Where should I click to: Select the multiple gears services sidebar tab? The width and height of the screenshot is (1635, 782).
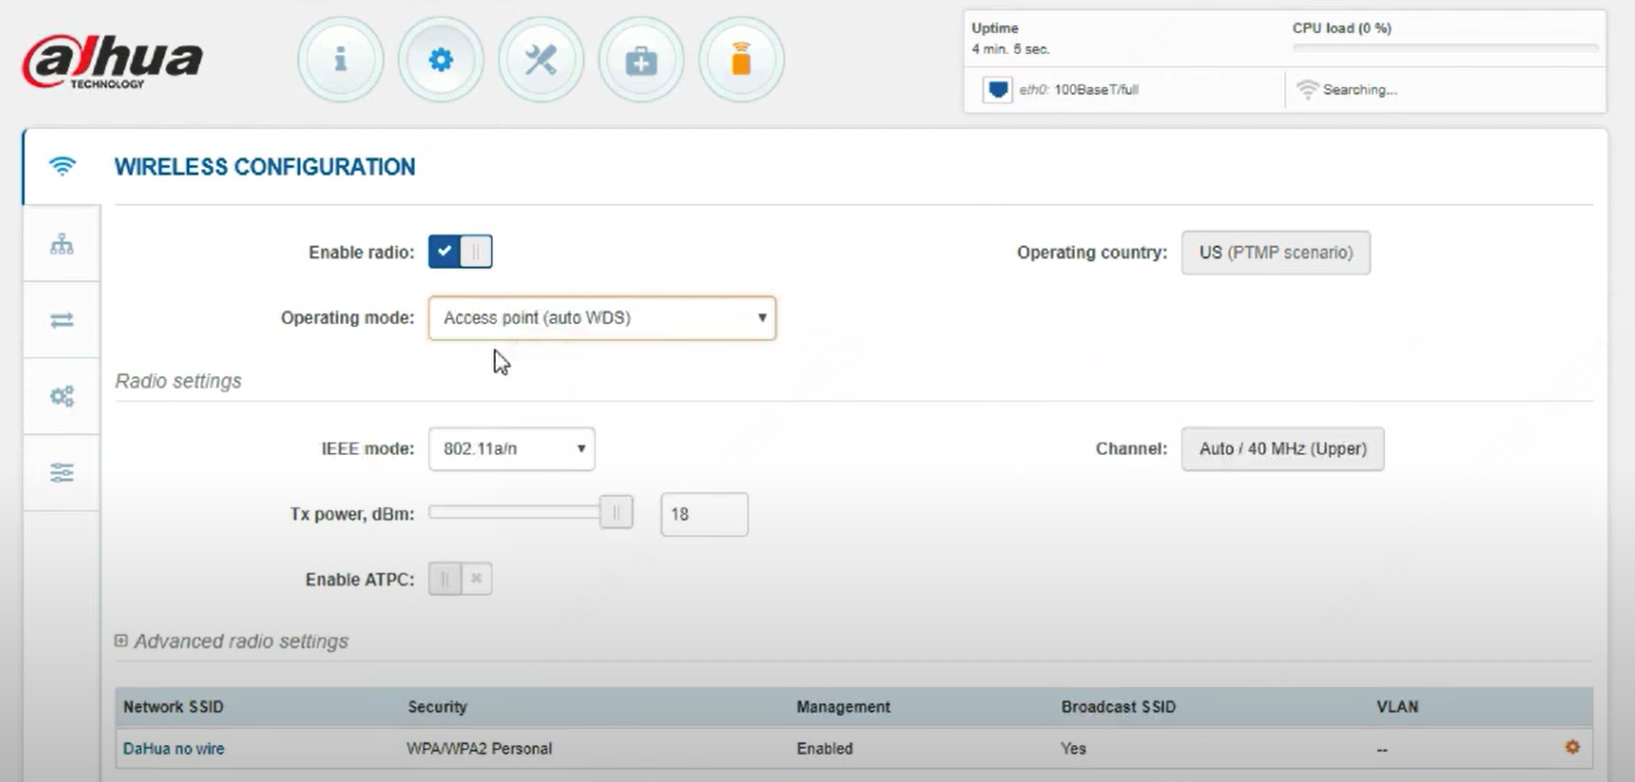pyautogui.click(x=62, y=396)
